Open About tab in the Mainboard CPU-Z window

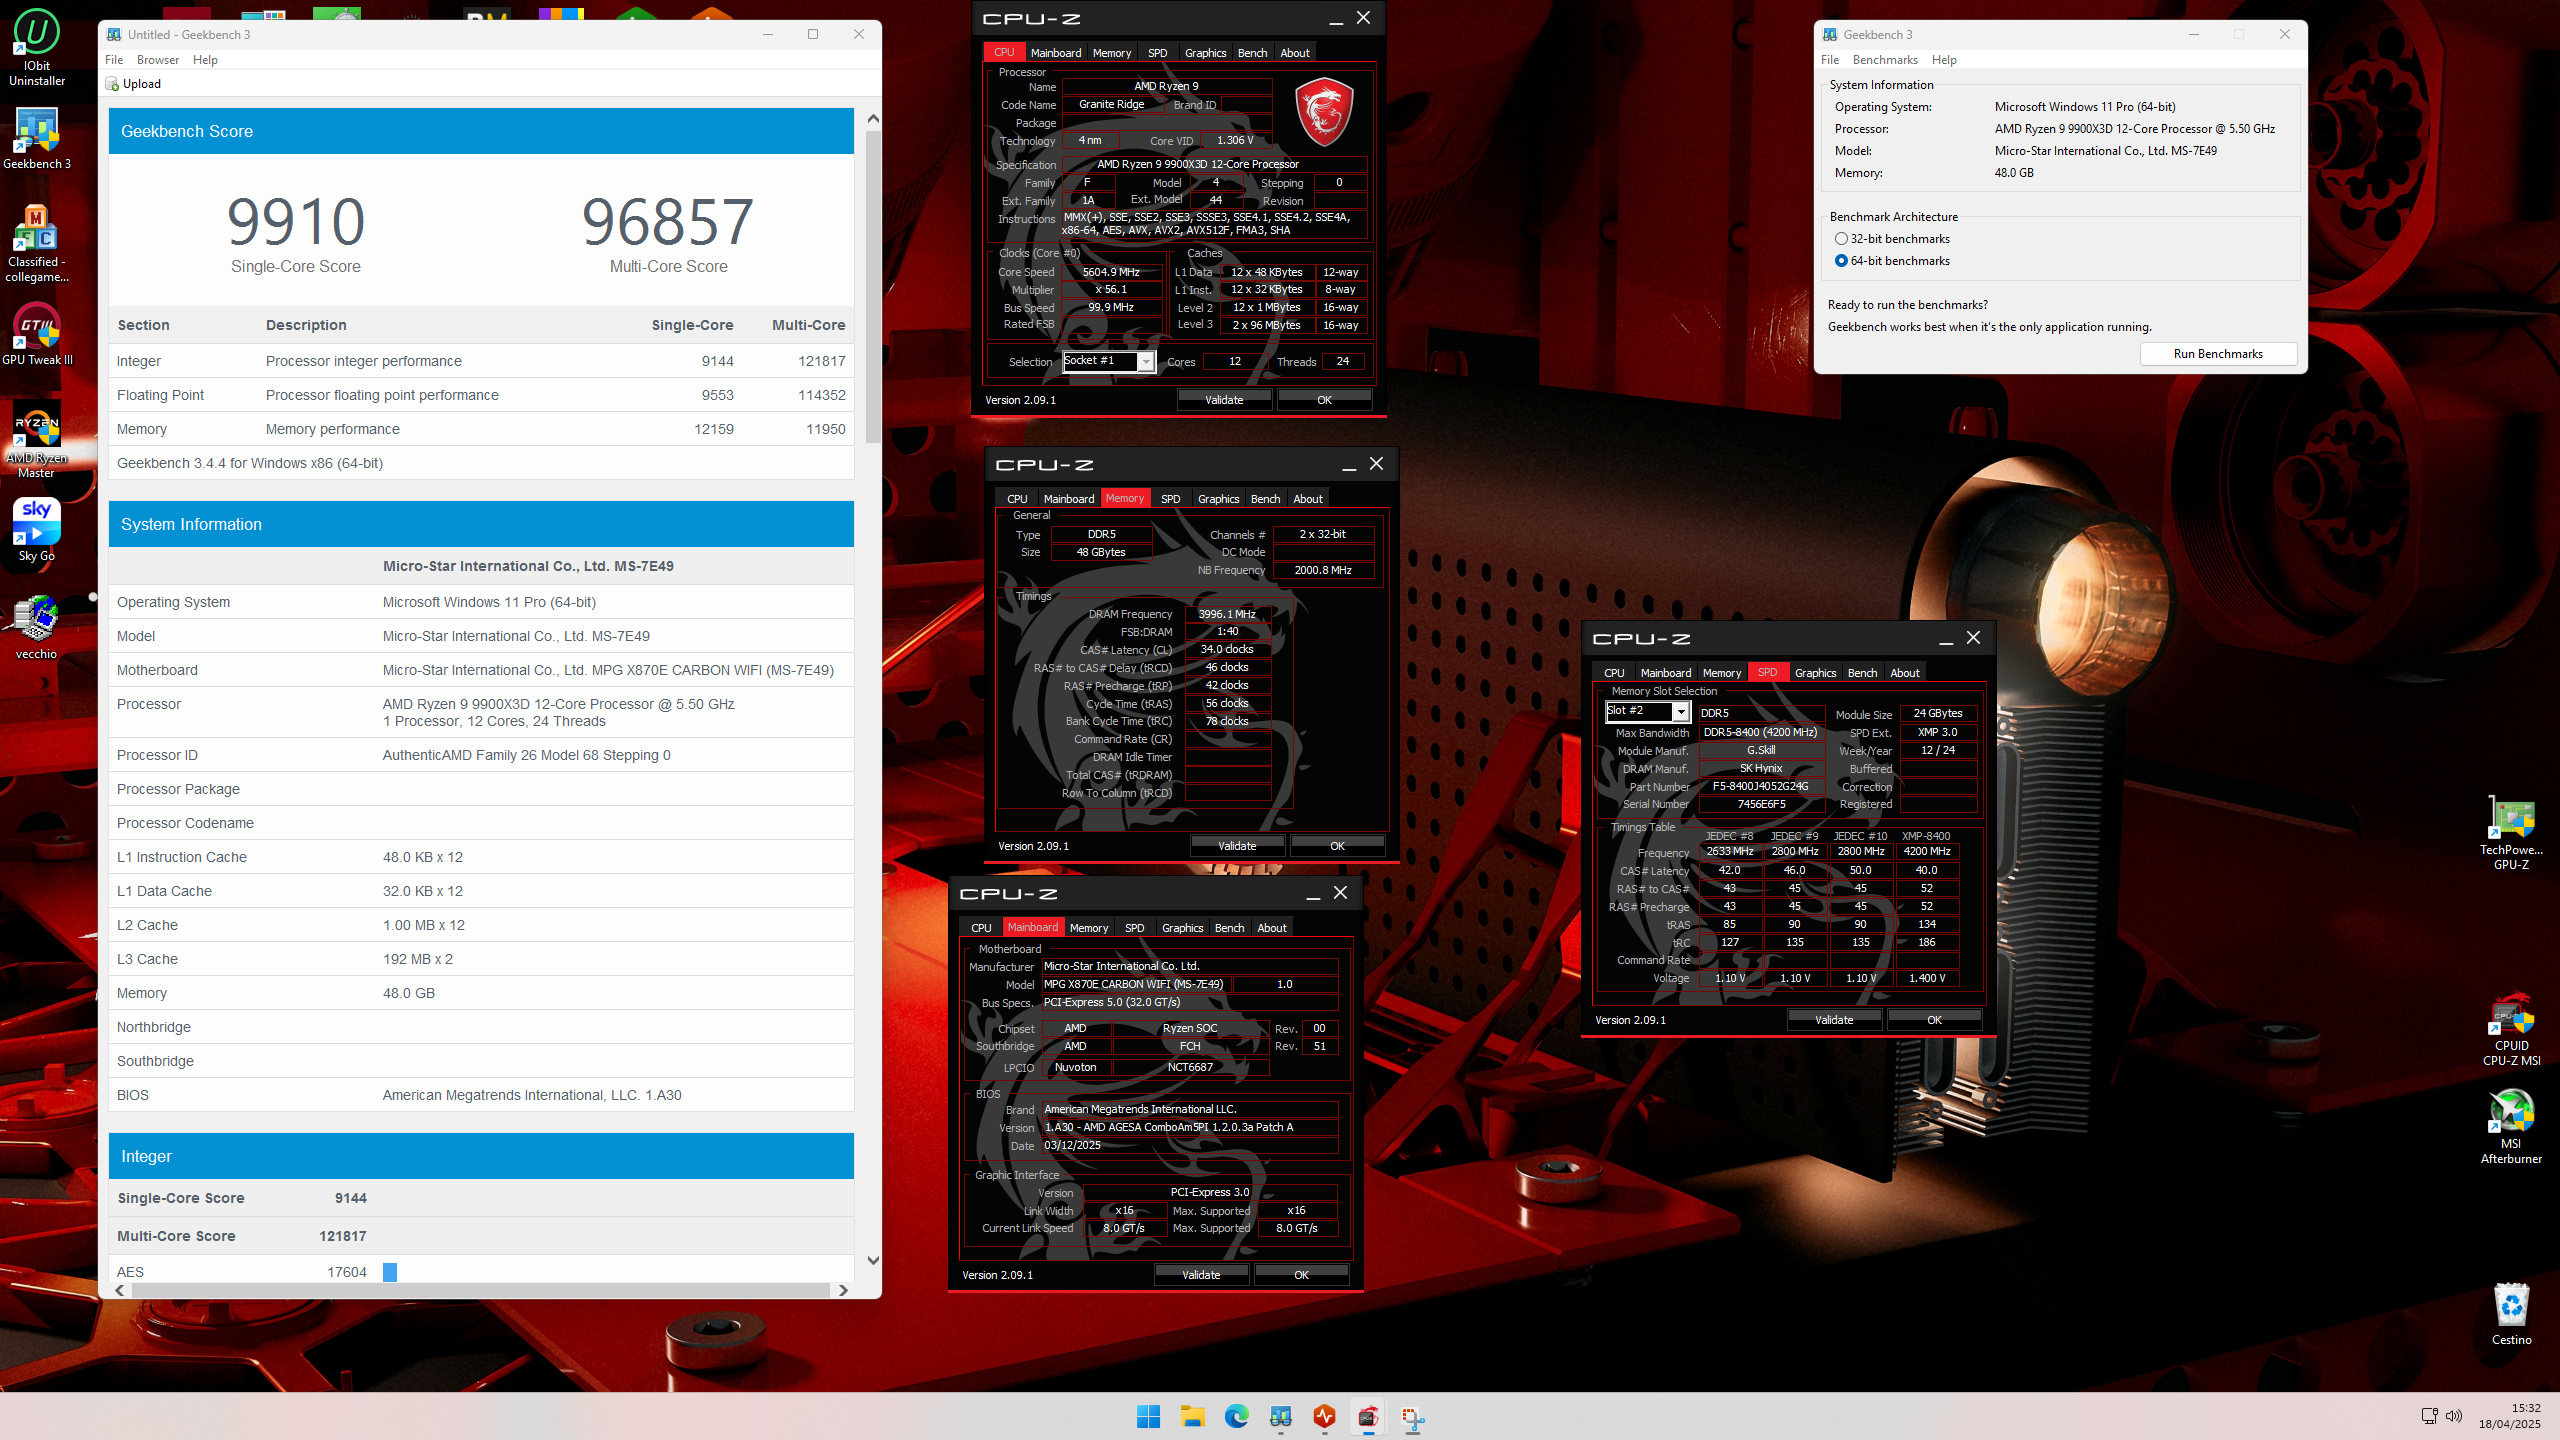tap(1272, 928)
